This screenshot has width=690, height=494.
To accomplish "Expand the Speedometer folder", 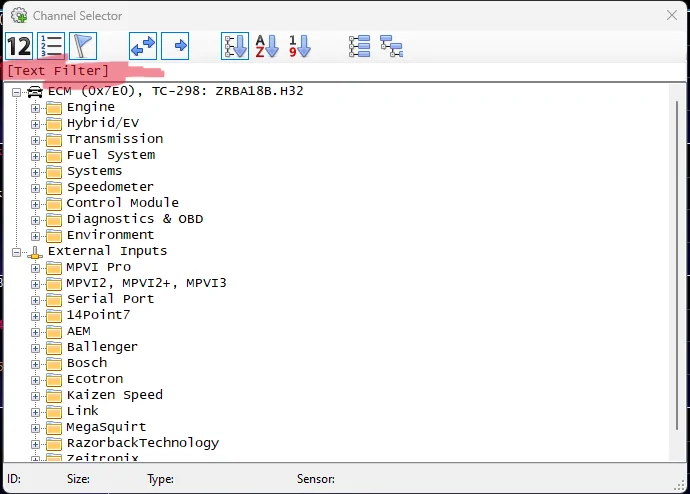I will tap(35, 188).
